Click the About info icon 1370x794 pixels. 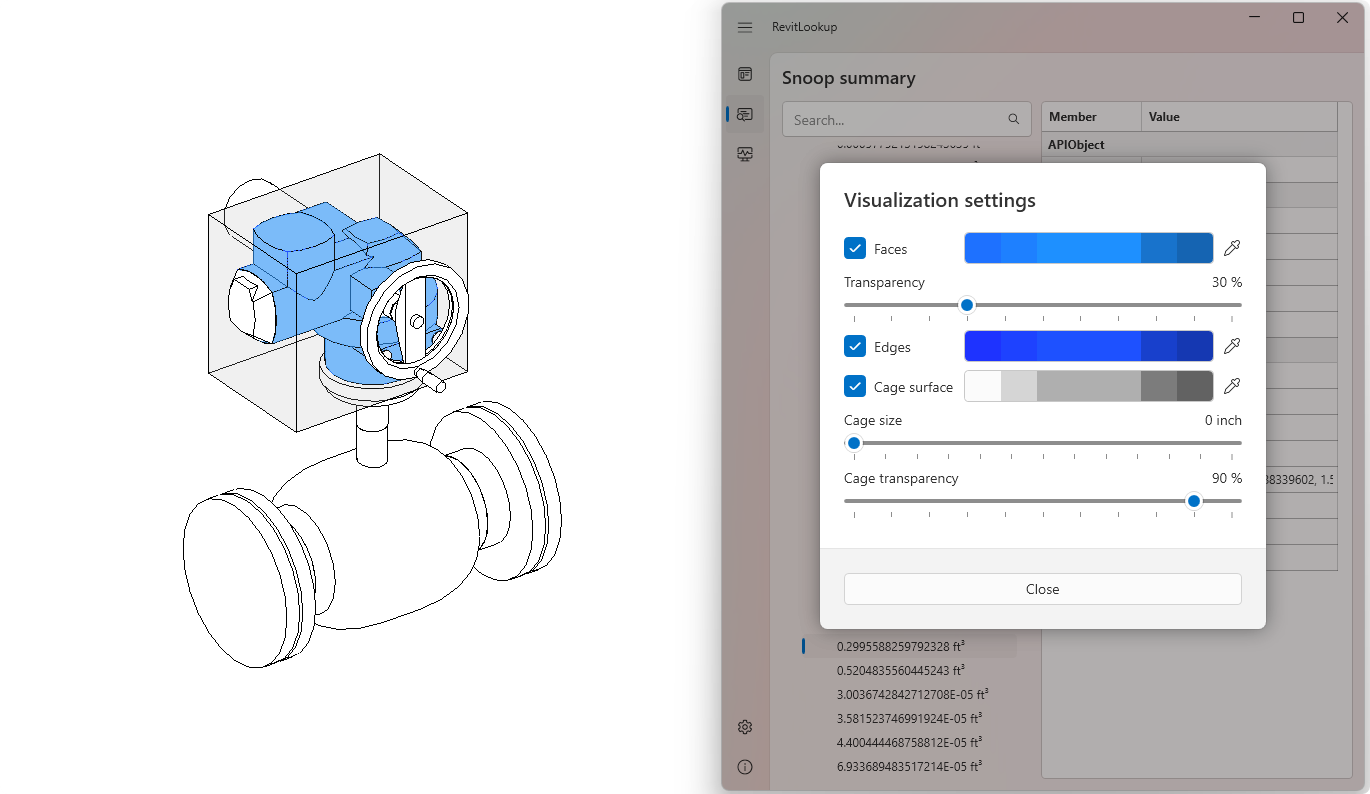coord(745,767)
